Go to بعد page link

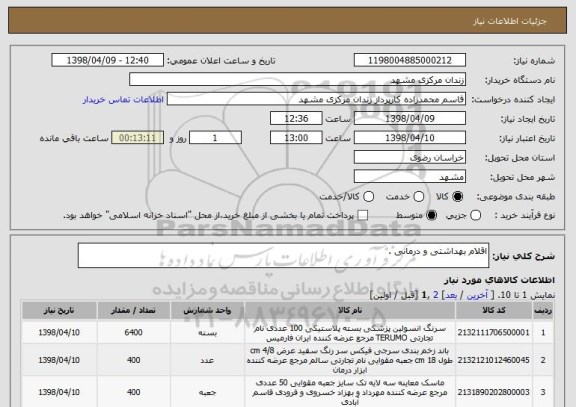click(x=451, y=295)
